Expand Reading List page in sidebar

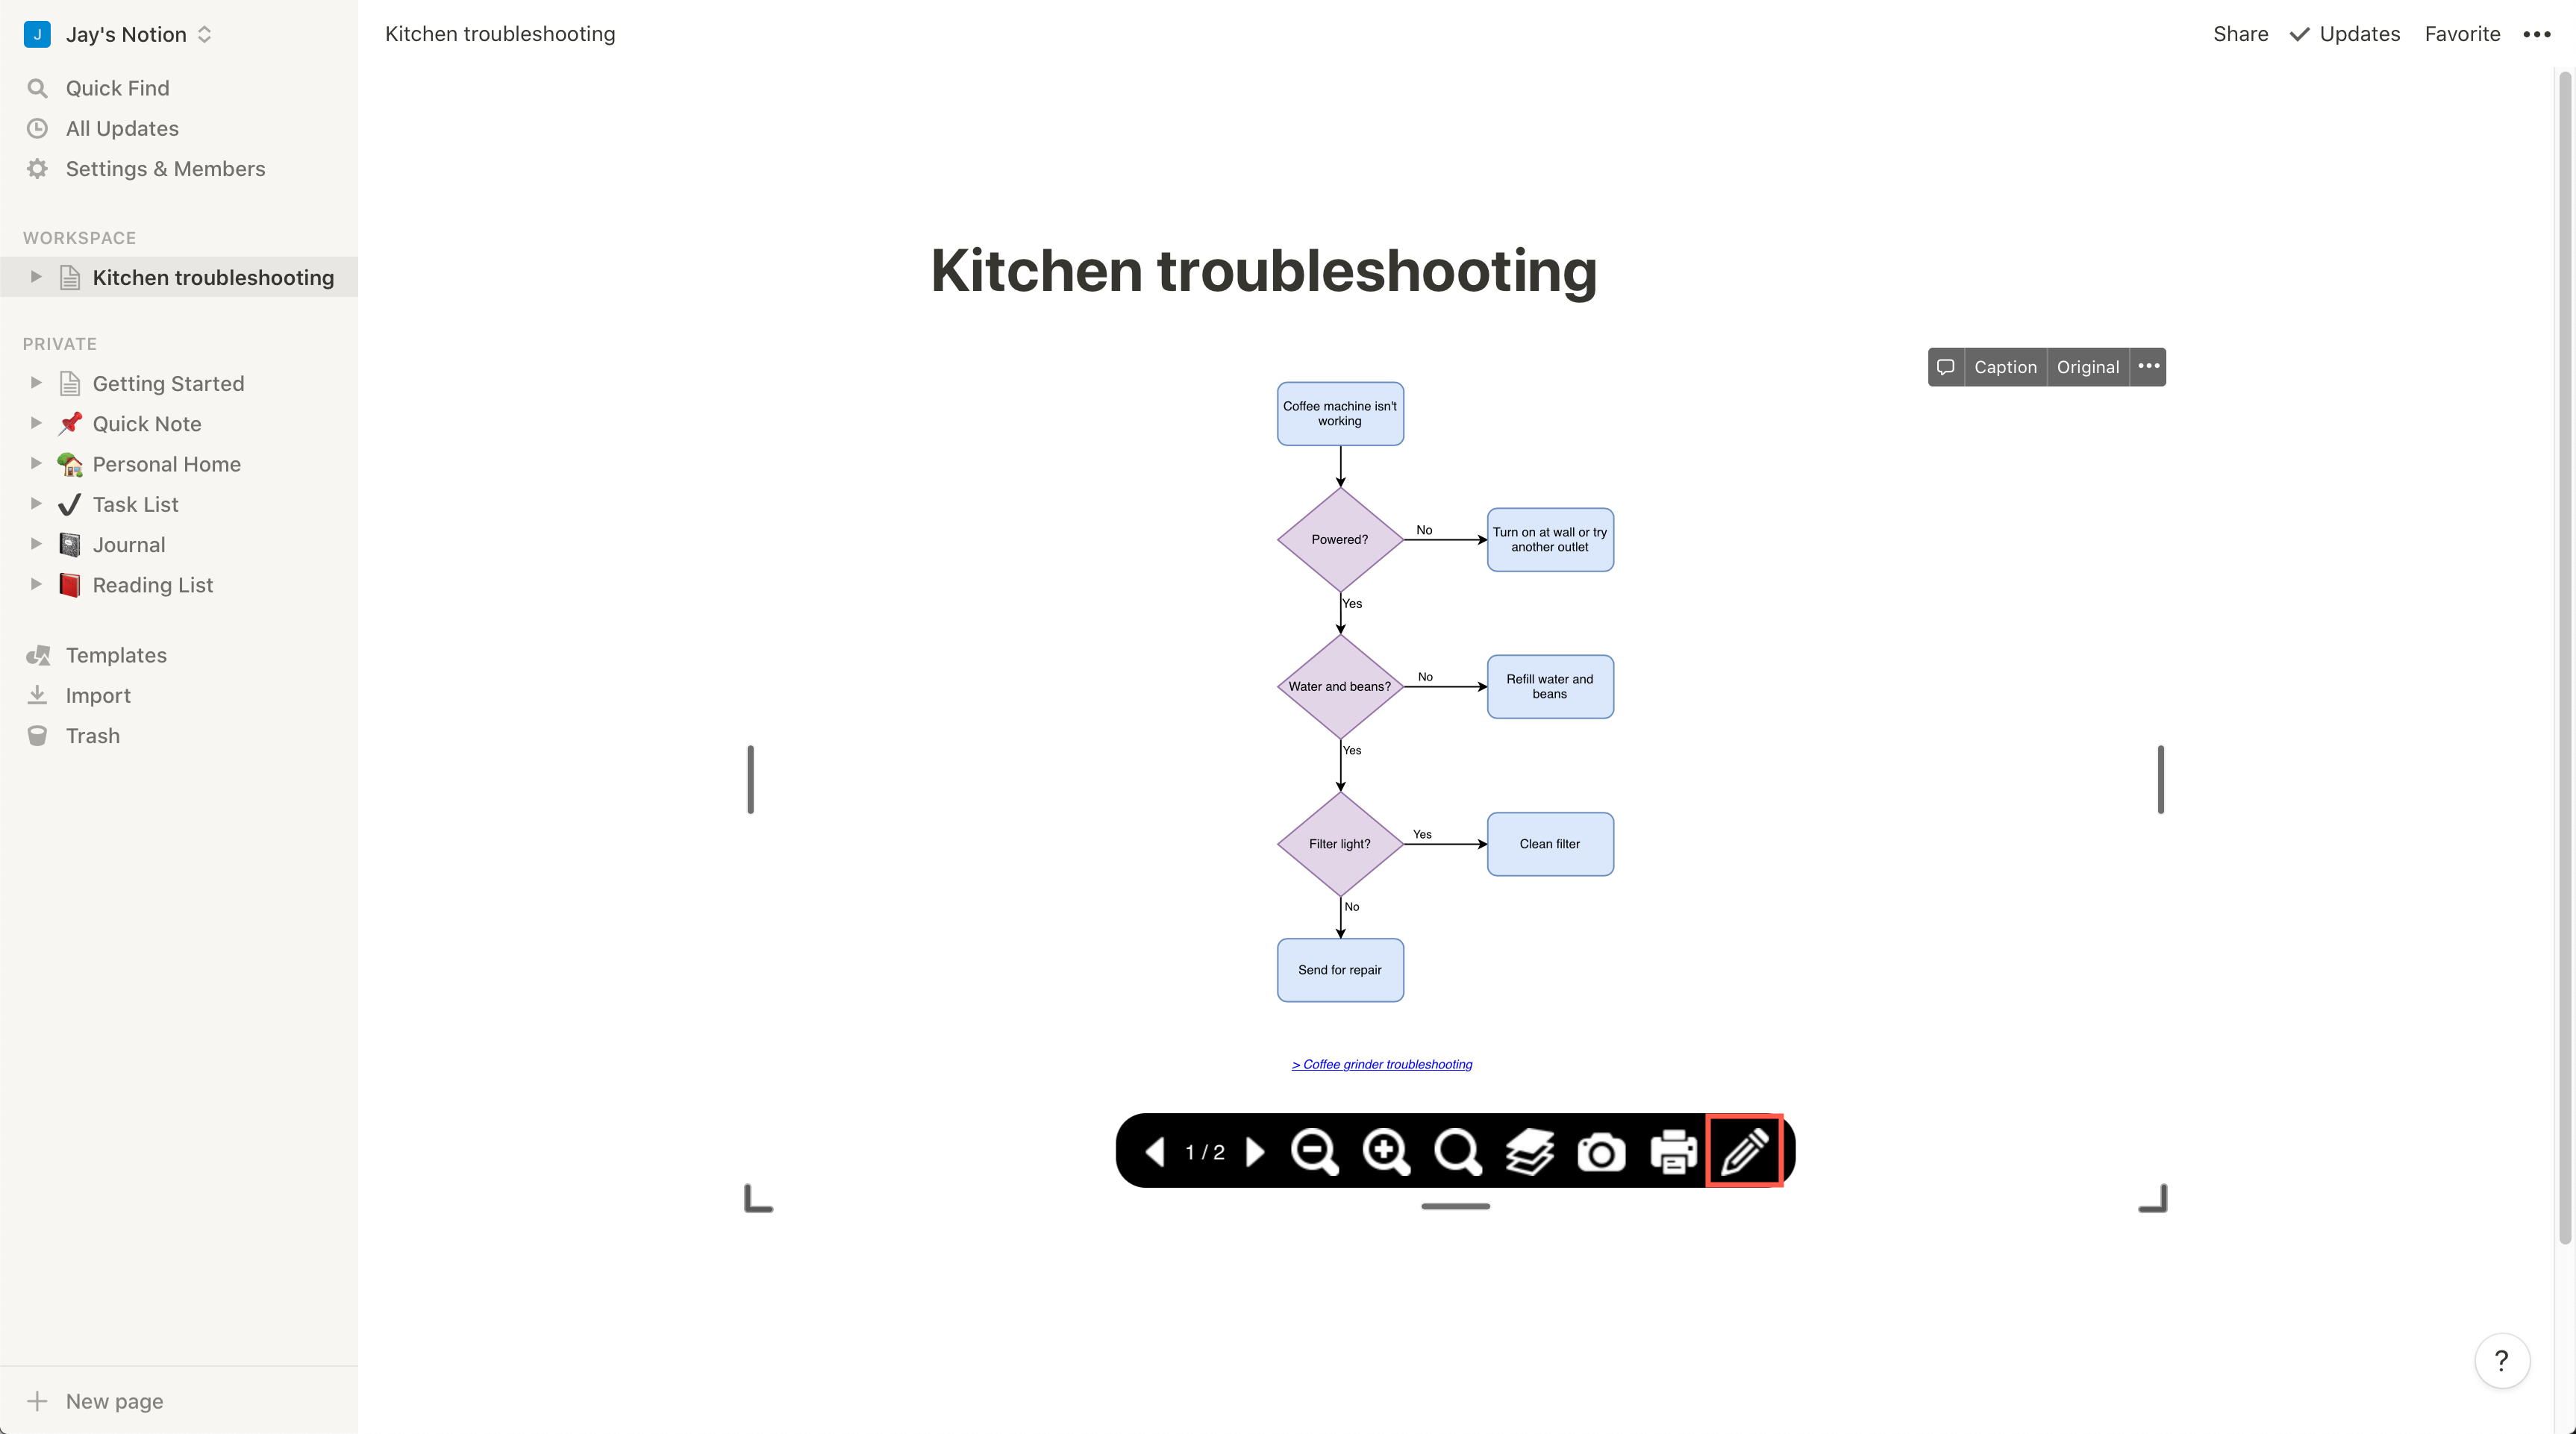35,584
